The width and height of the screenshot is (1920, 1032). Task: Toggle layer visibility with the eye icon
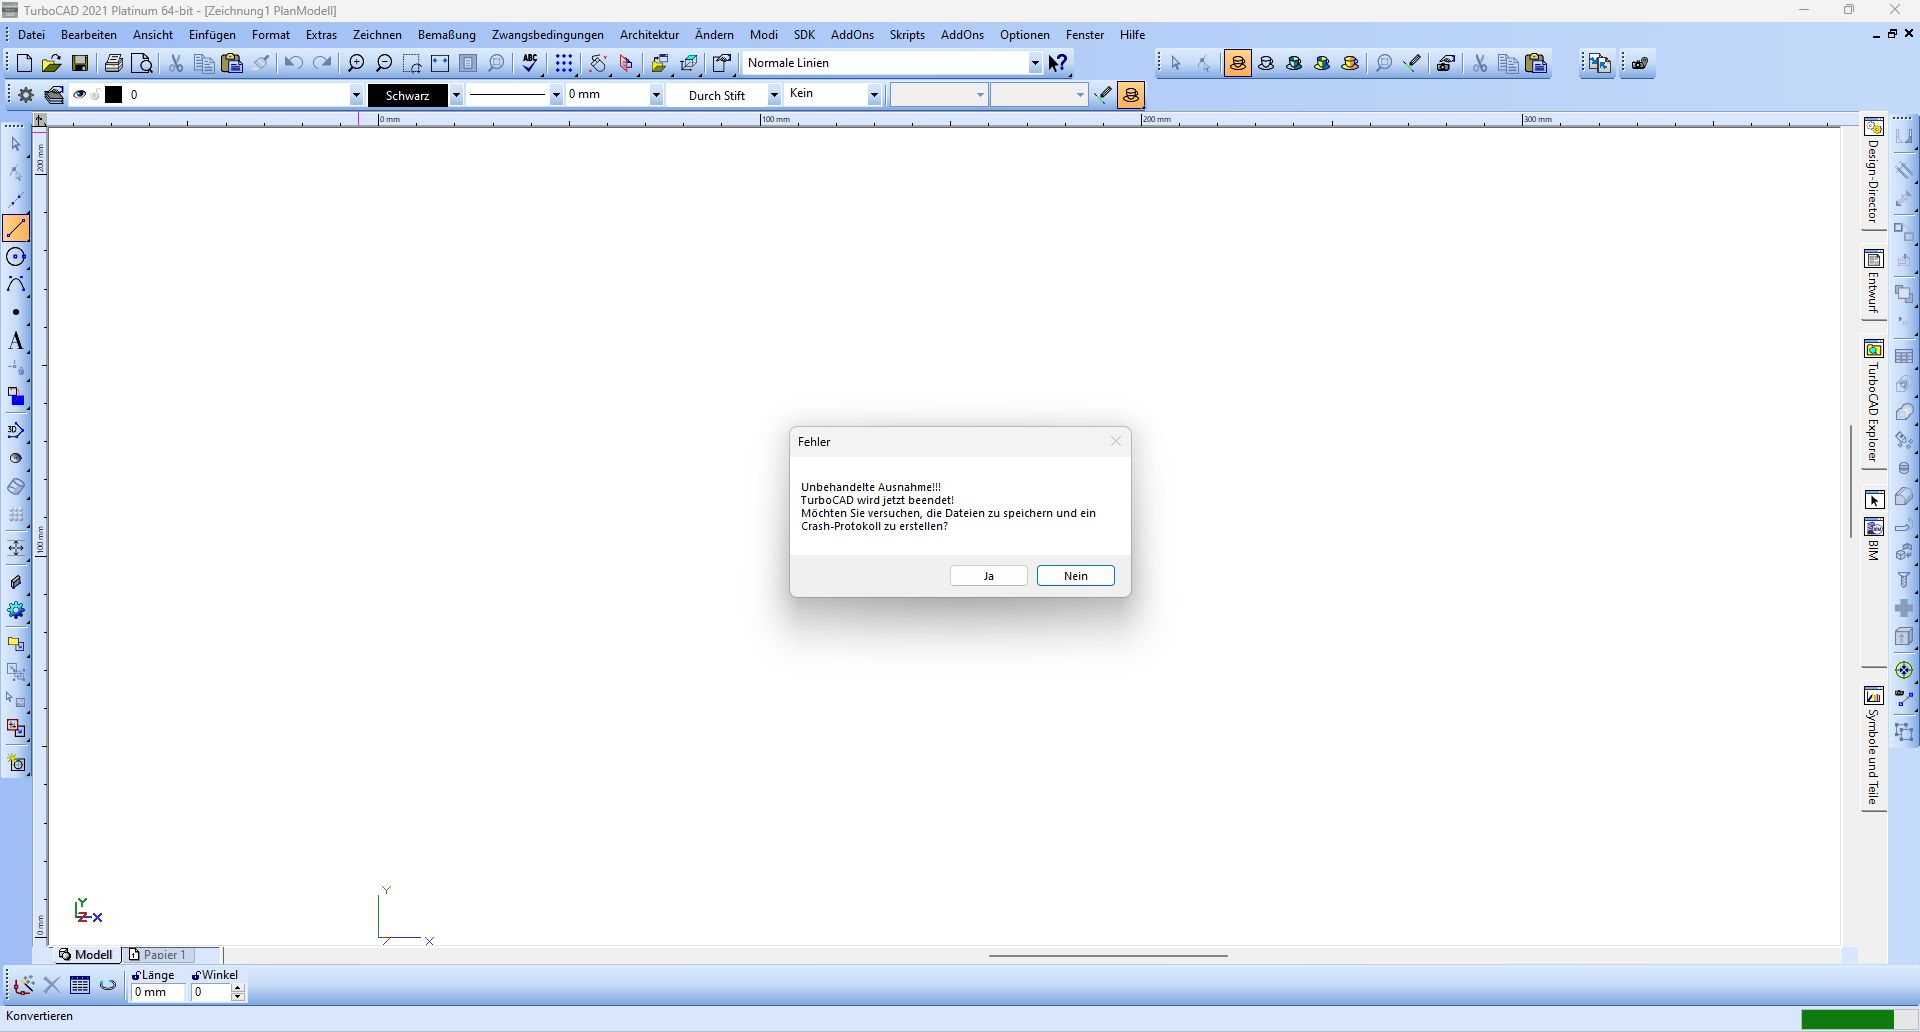(80, 95)
